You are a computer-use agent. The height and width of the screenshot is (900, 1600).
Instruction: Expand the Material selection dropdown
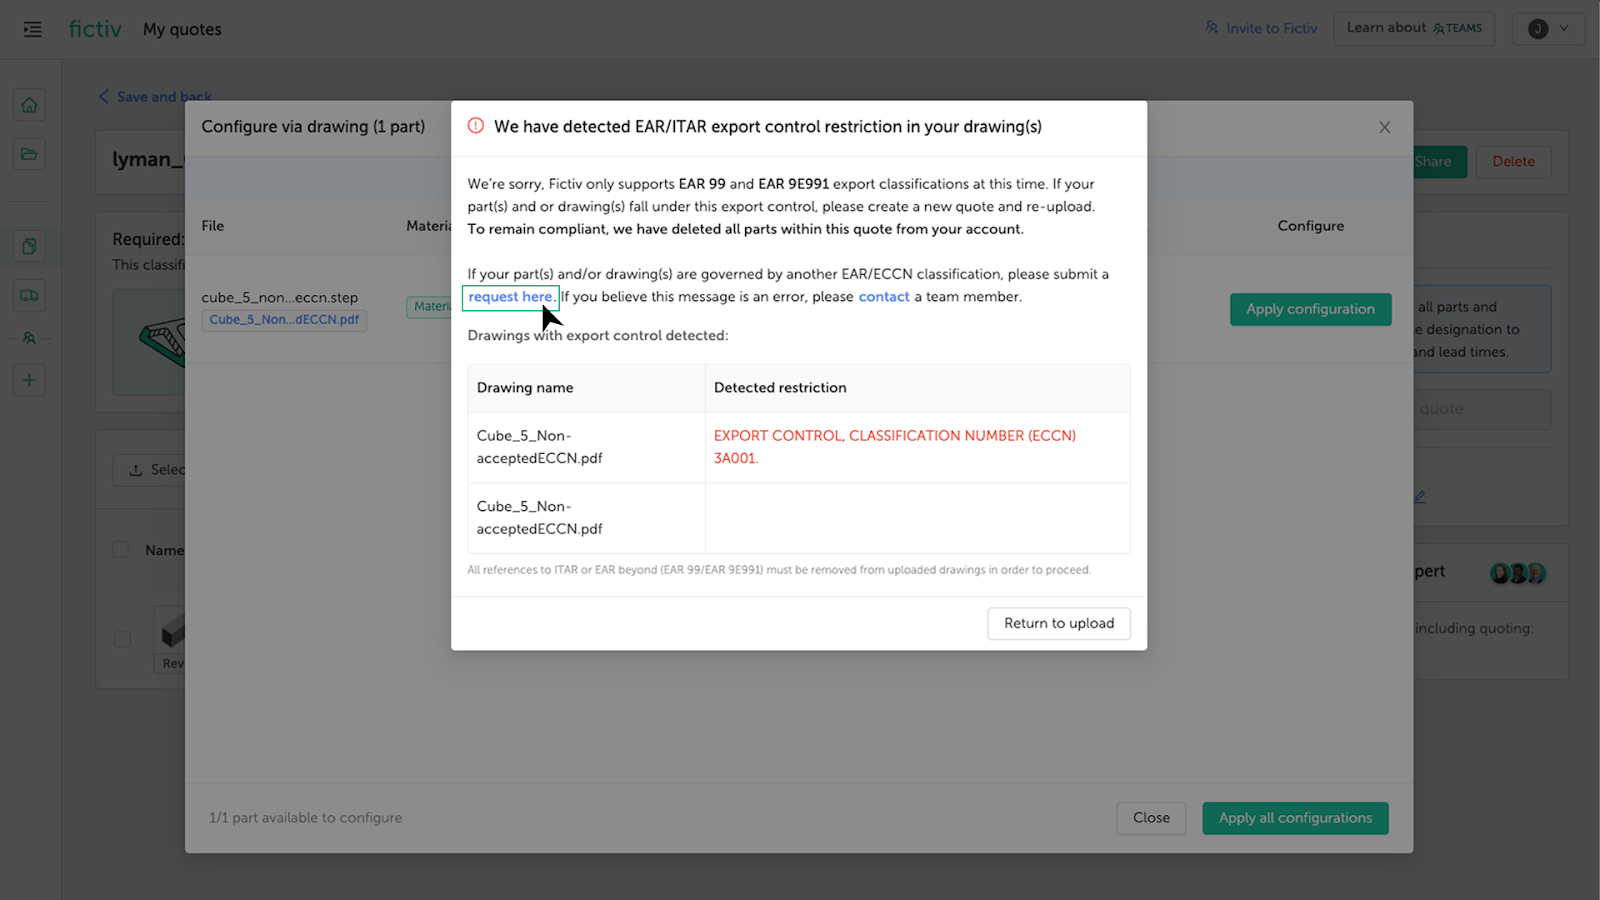pyautogui.click(x=433, y=306)
